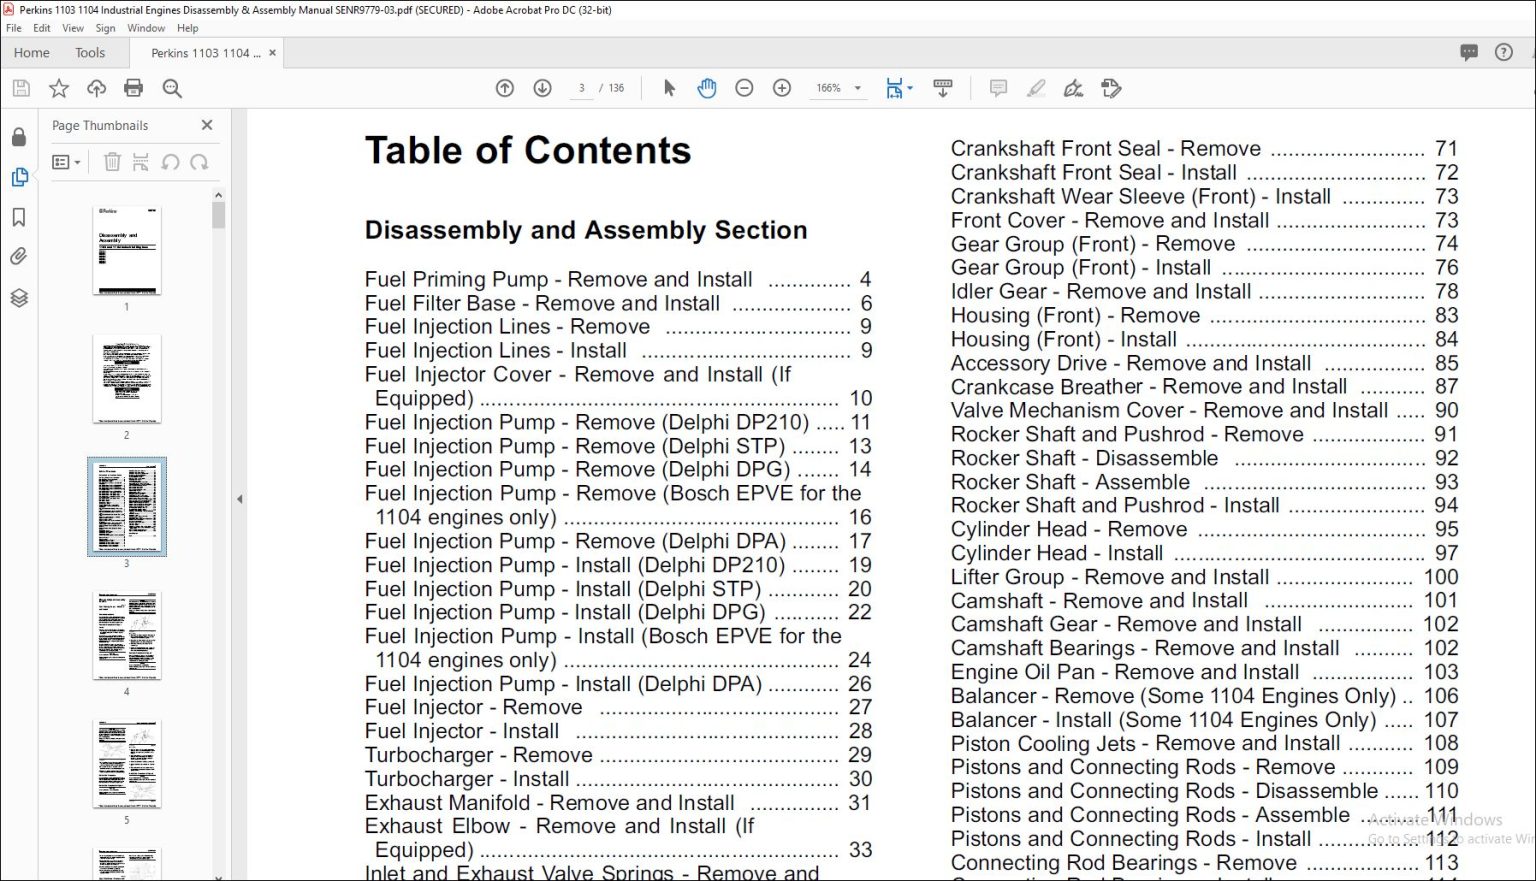The height and width of the screenshot is (881, 1536).
Task: Toggle the Page Thumbnails sidebar icon
Action: click(19, 177)
